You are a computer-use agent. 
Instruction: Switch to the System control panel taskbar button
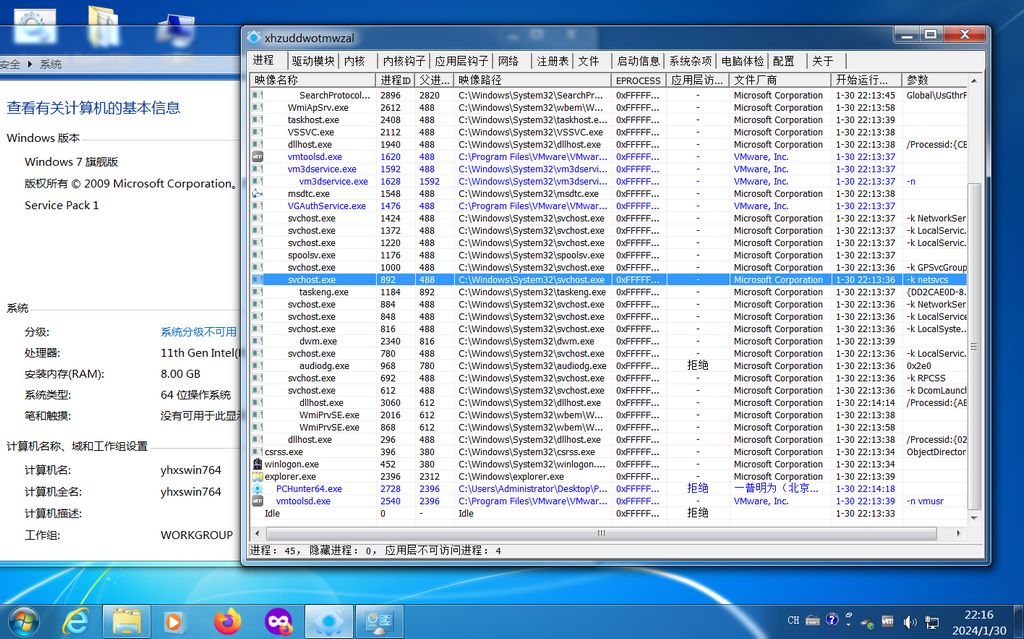(x=379, y=621)
